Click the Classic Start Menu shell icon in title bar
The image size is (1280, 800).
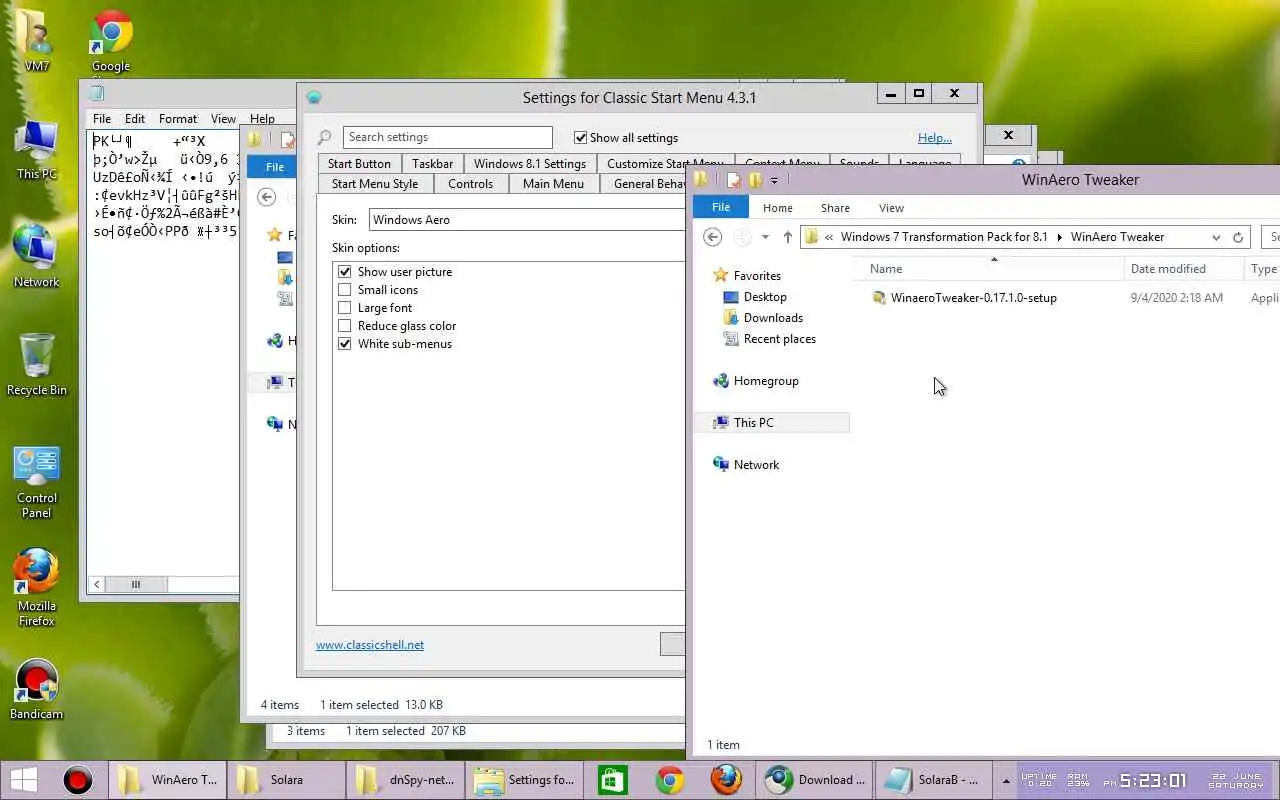314,97
